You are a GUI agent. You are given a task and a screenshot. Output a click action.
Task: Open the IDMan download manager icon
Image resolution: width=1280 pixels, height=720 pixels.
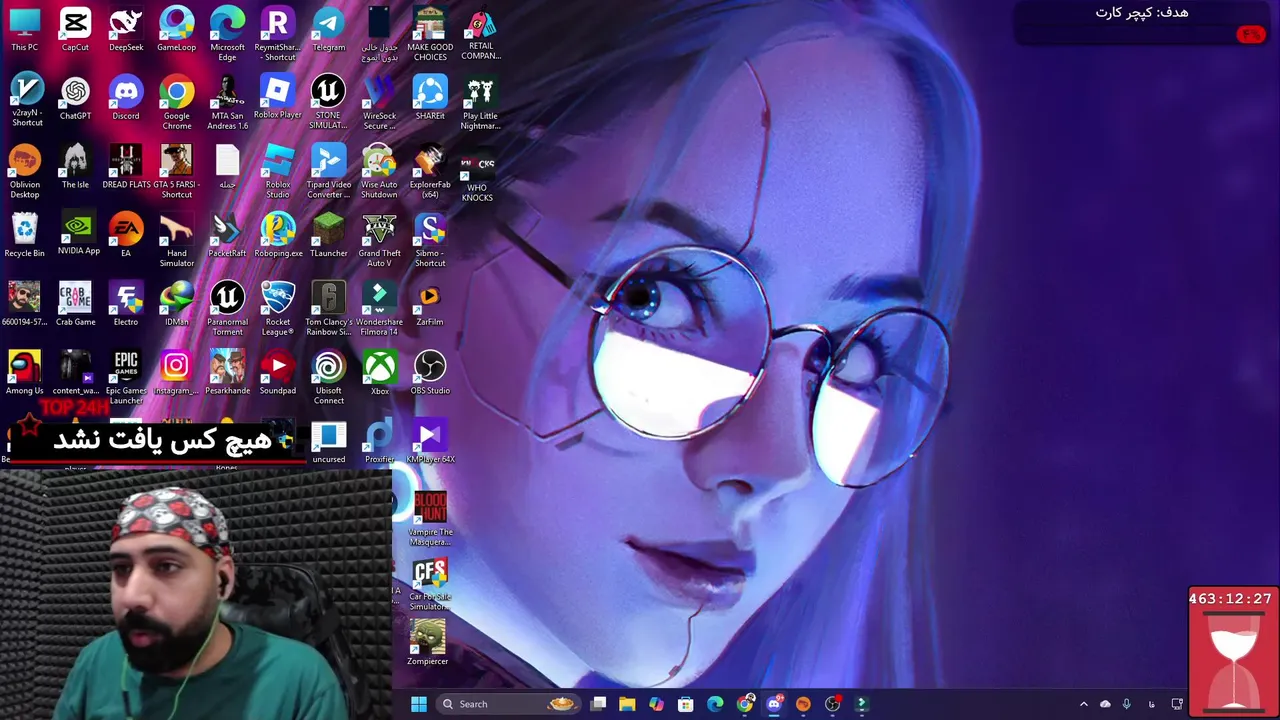pos(176,304)
